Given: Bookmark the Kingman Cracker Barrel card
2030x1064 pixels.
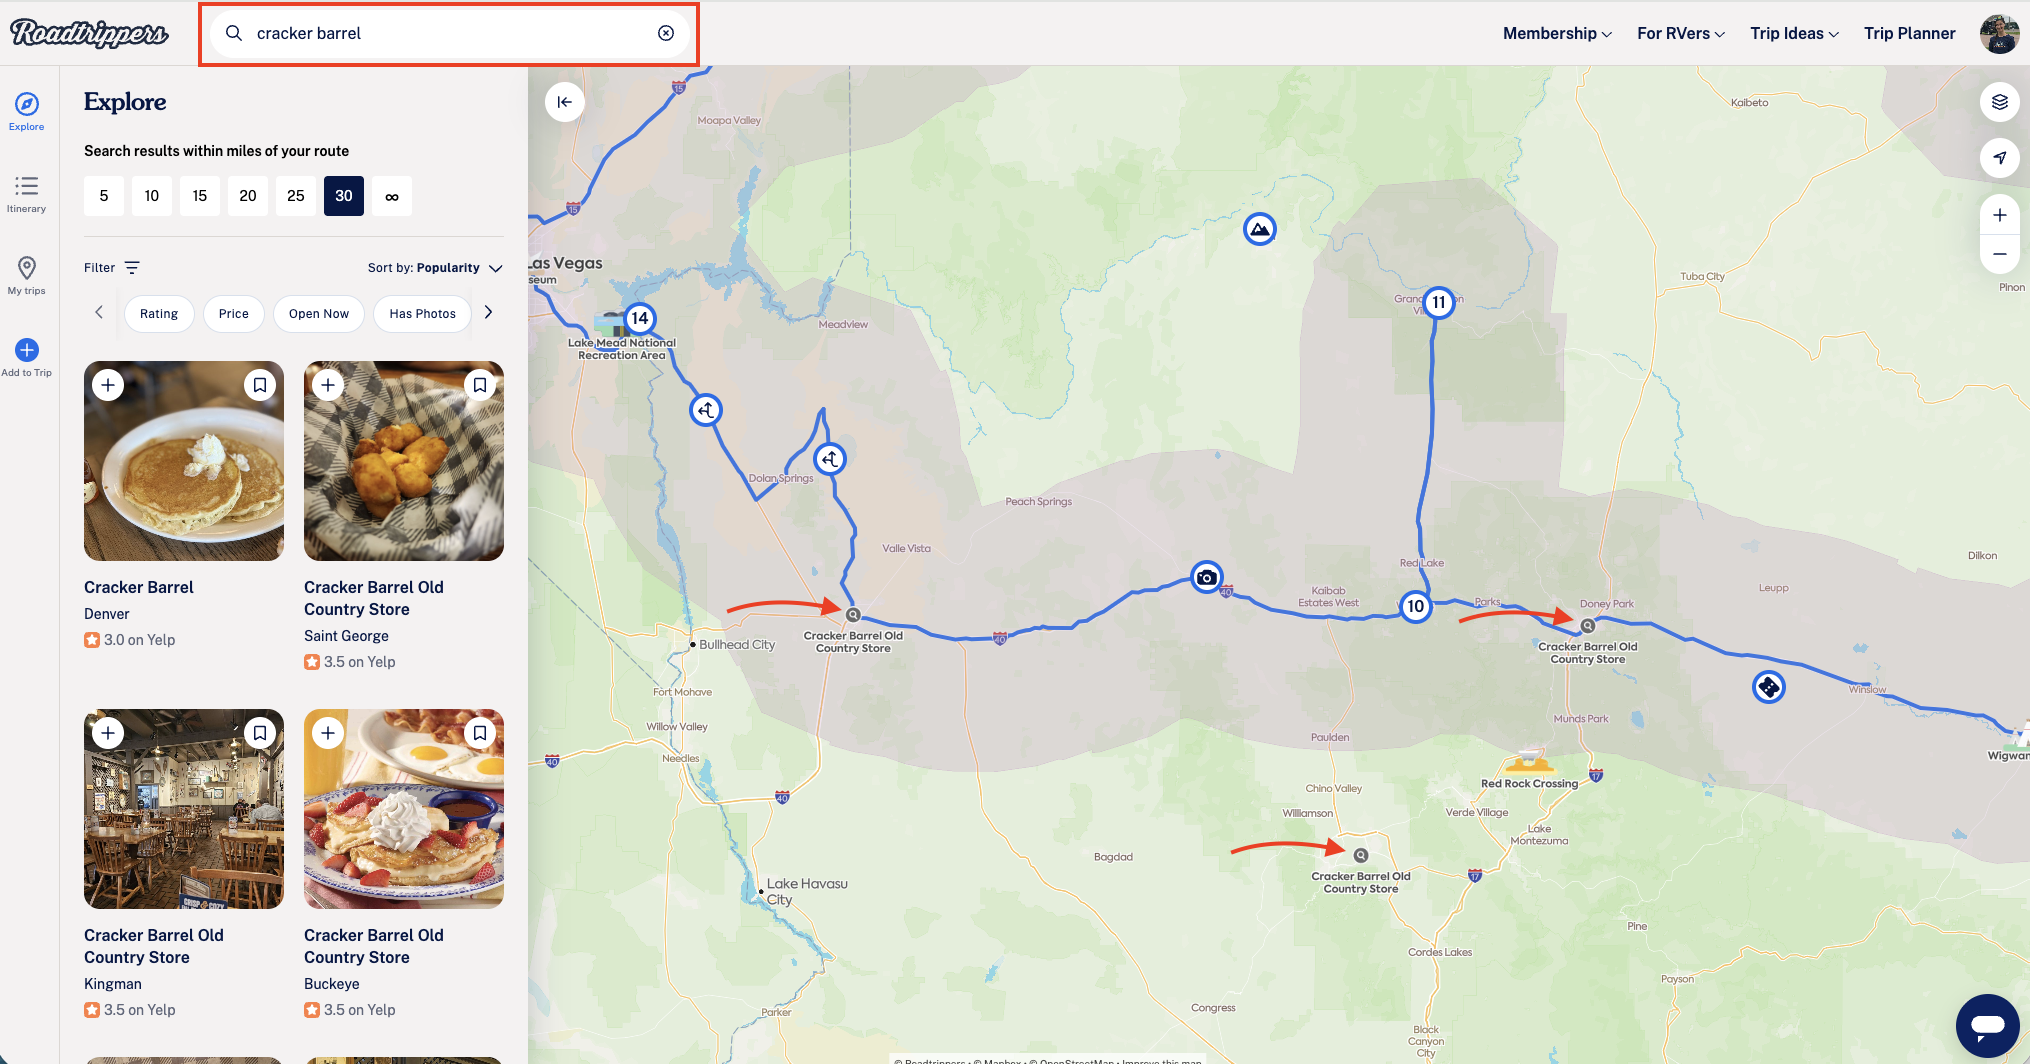Looking at the screenshot, I should 260,733.
